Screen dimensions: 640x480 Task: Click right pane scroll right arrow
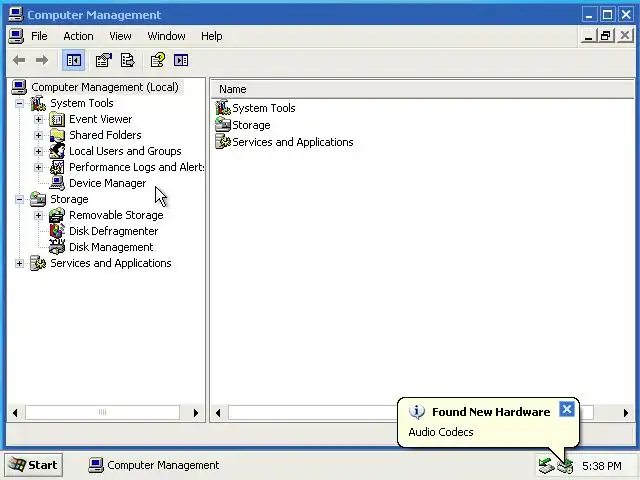click(626, 413)
